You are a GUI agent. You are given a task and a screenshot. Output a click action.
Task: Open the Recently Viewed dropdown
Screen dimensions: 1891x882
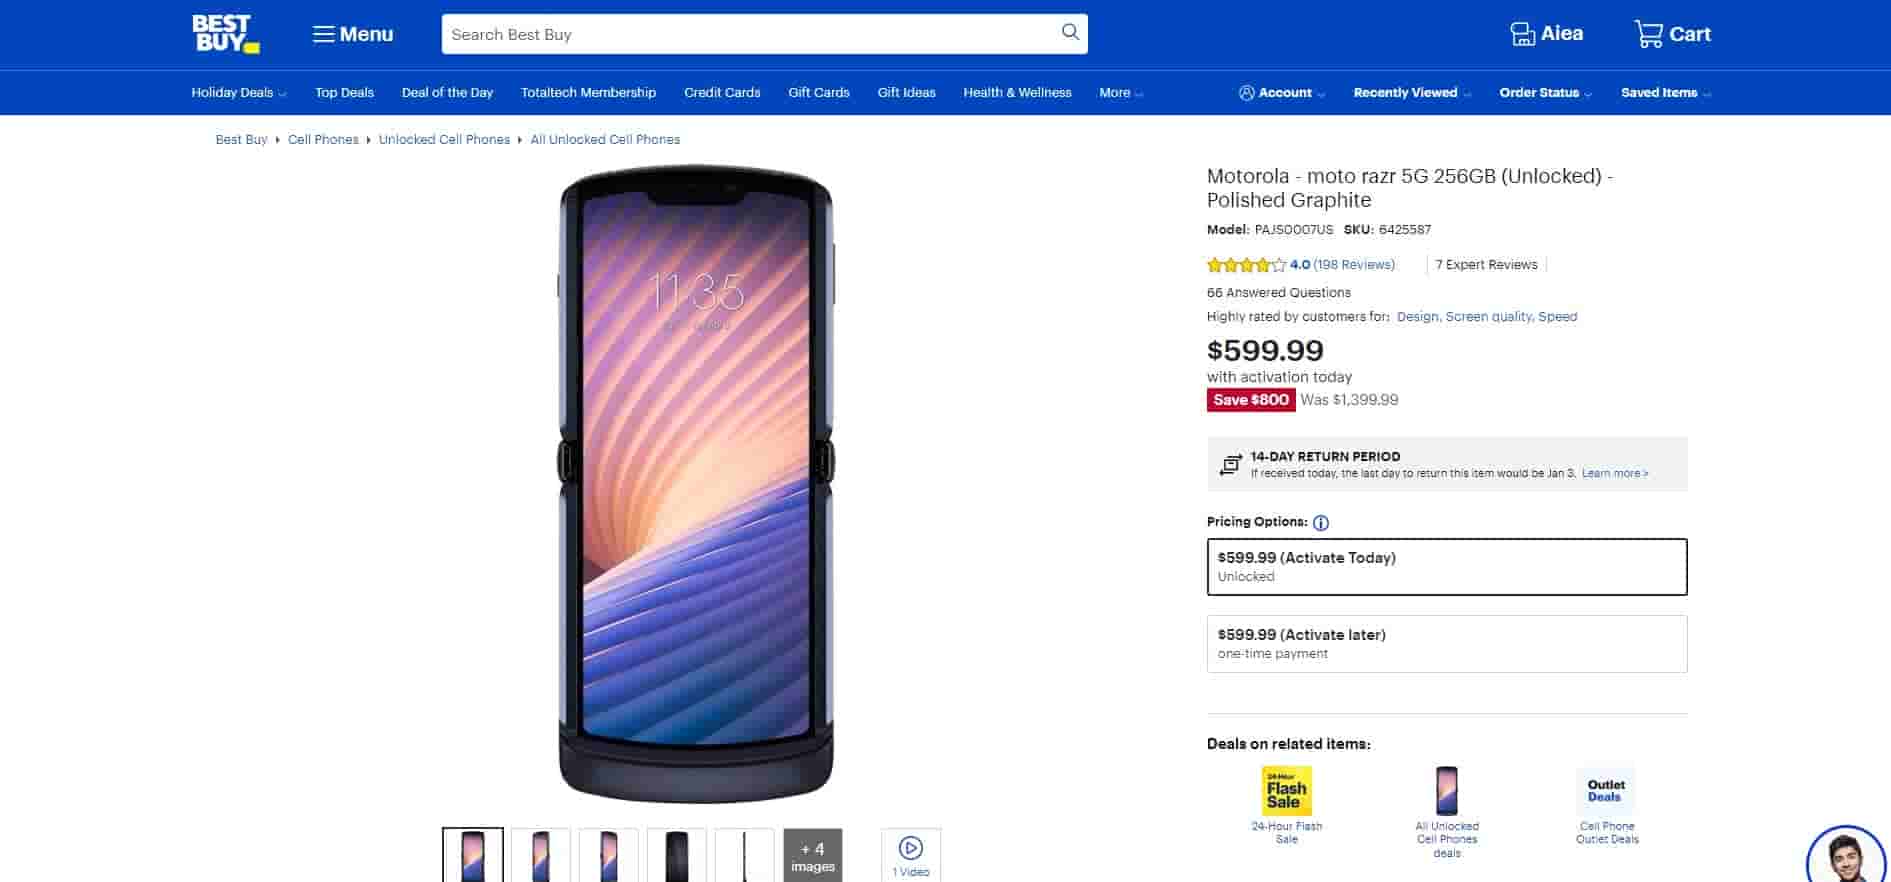click(1411, 93)
